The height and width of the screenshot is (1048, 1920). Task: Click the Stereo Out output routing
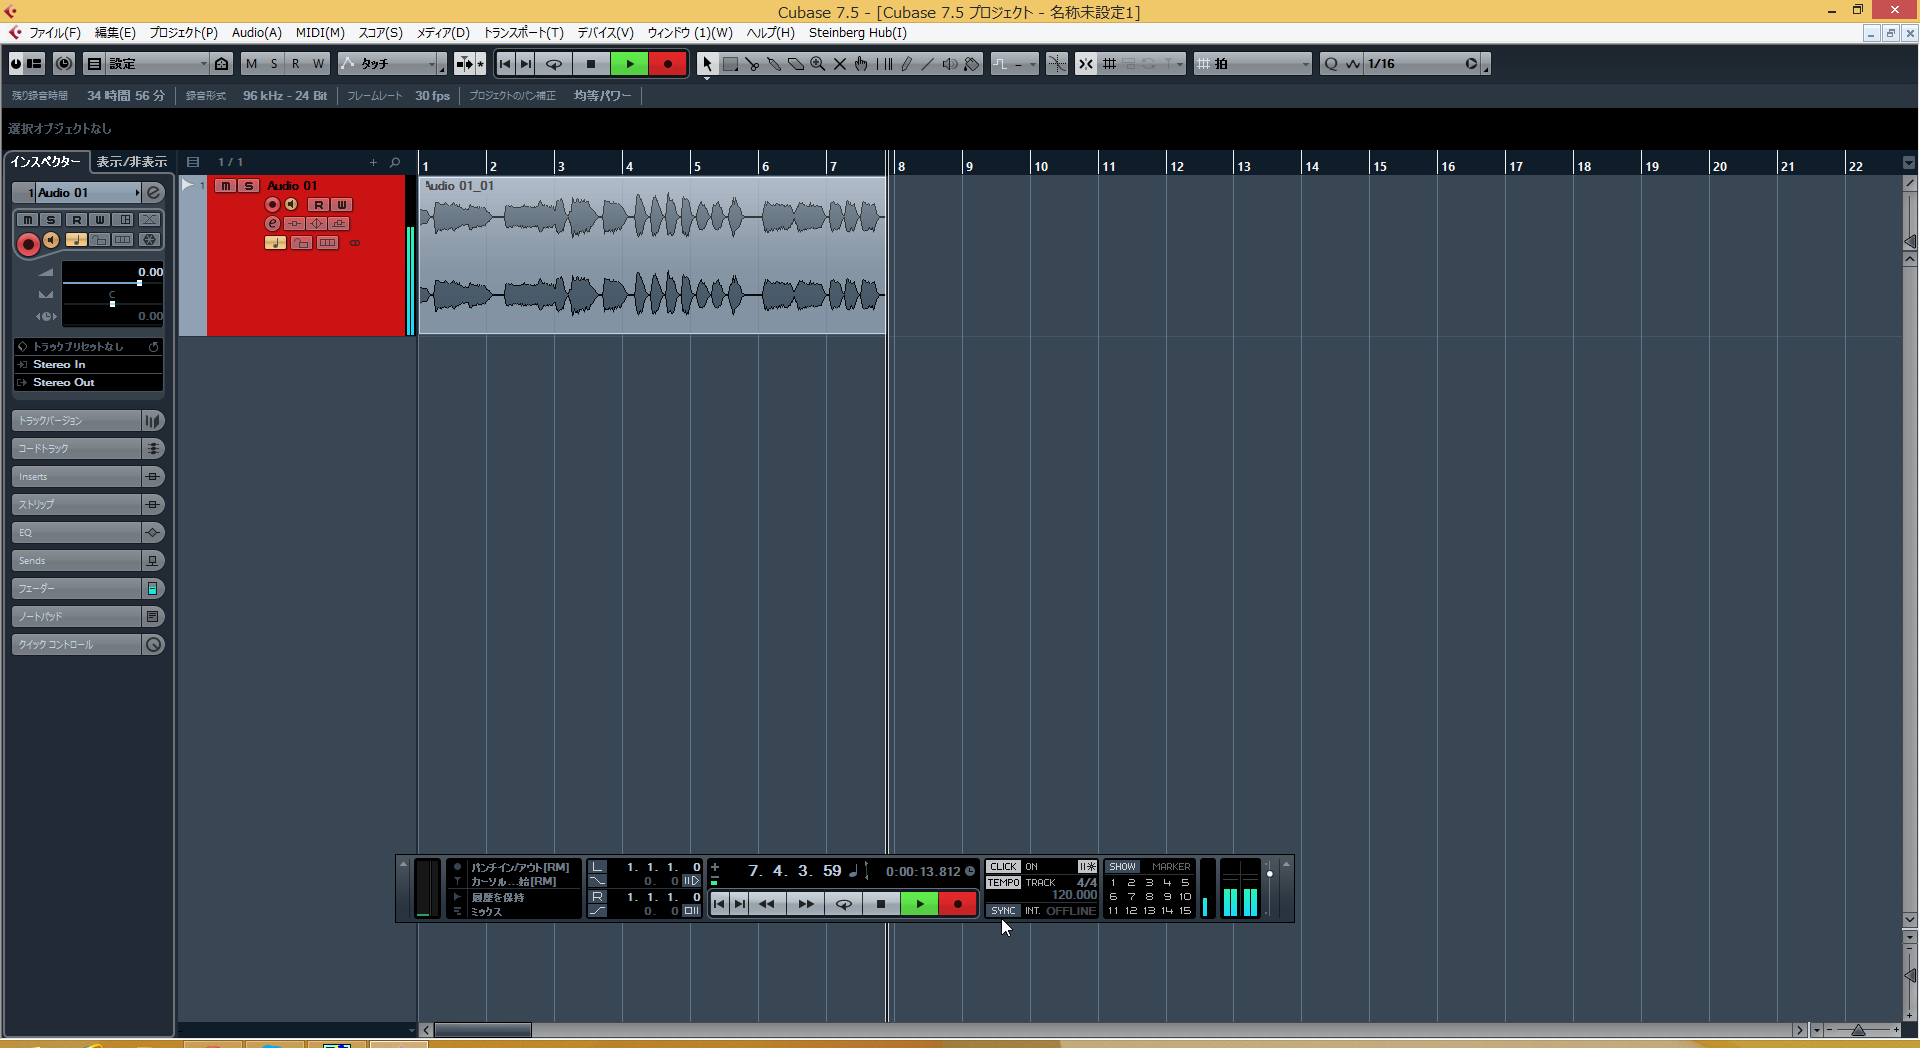[x=88, y=383]
